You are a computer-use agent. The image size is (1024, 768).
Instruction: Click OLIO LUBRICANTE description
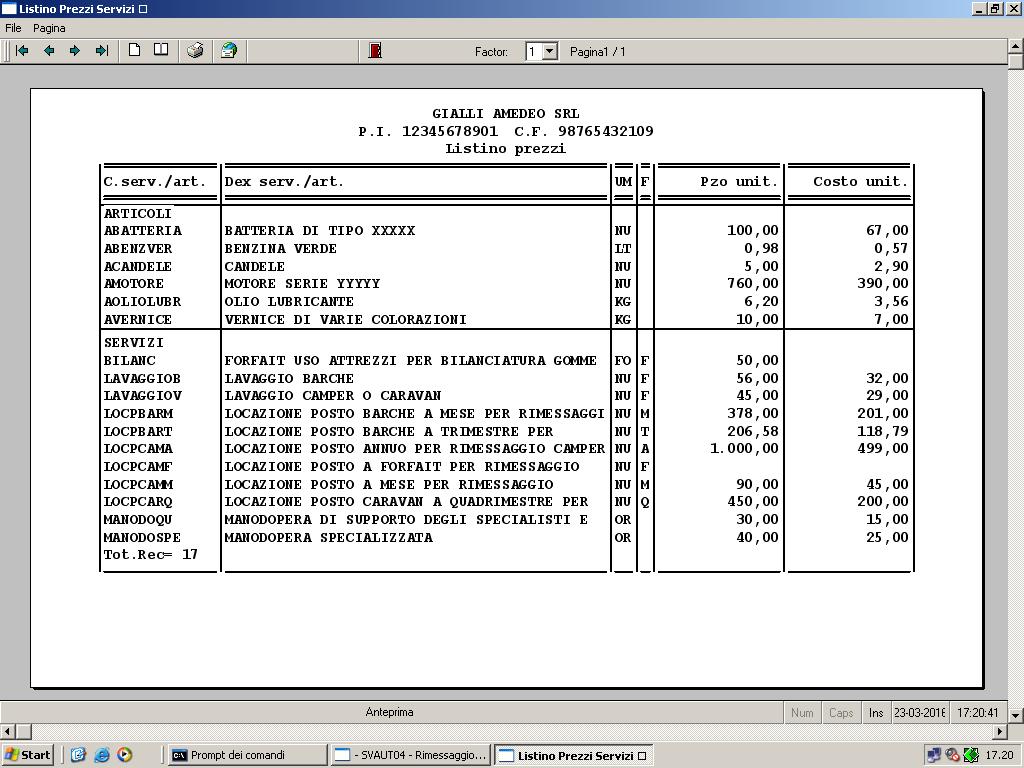pyautogui.click(x=289, y=302)
